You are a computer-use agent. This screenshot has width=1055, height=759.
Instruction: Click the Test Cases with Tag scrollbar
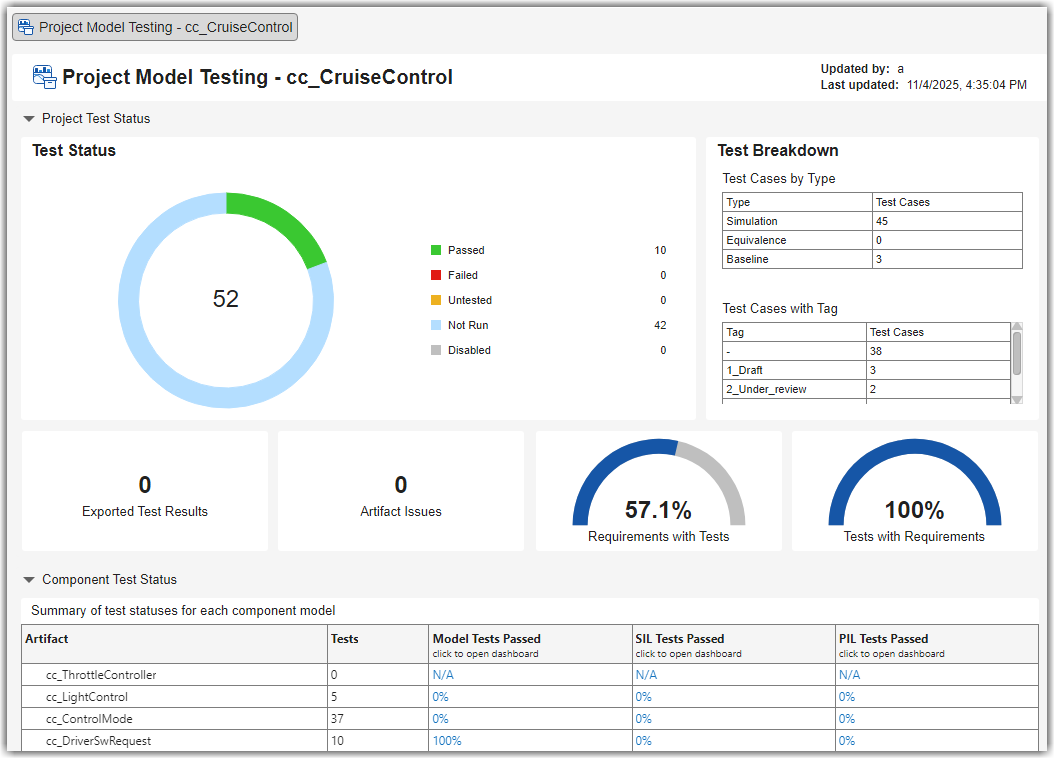click(1019, 360)
